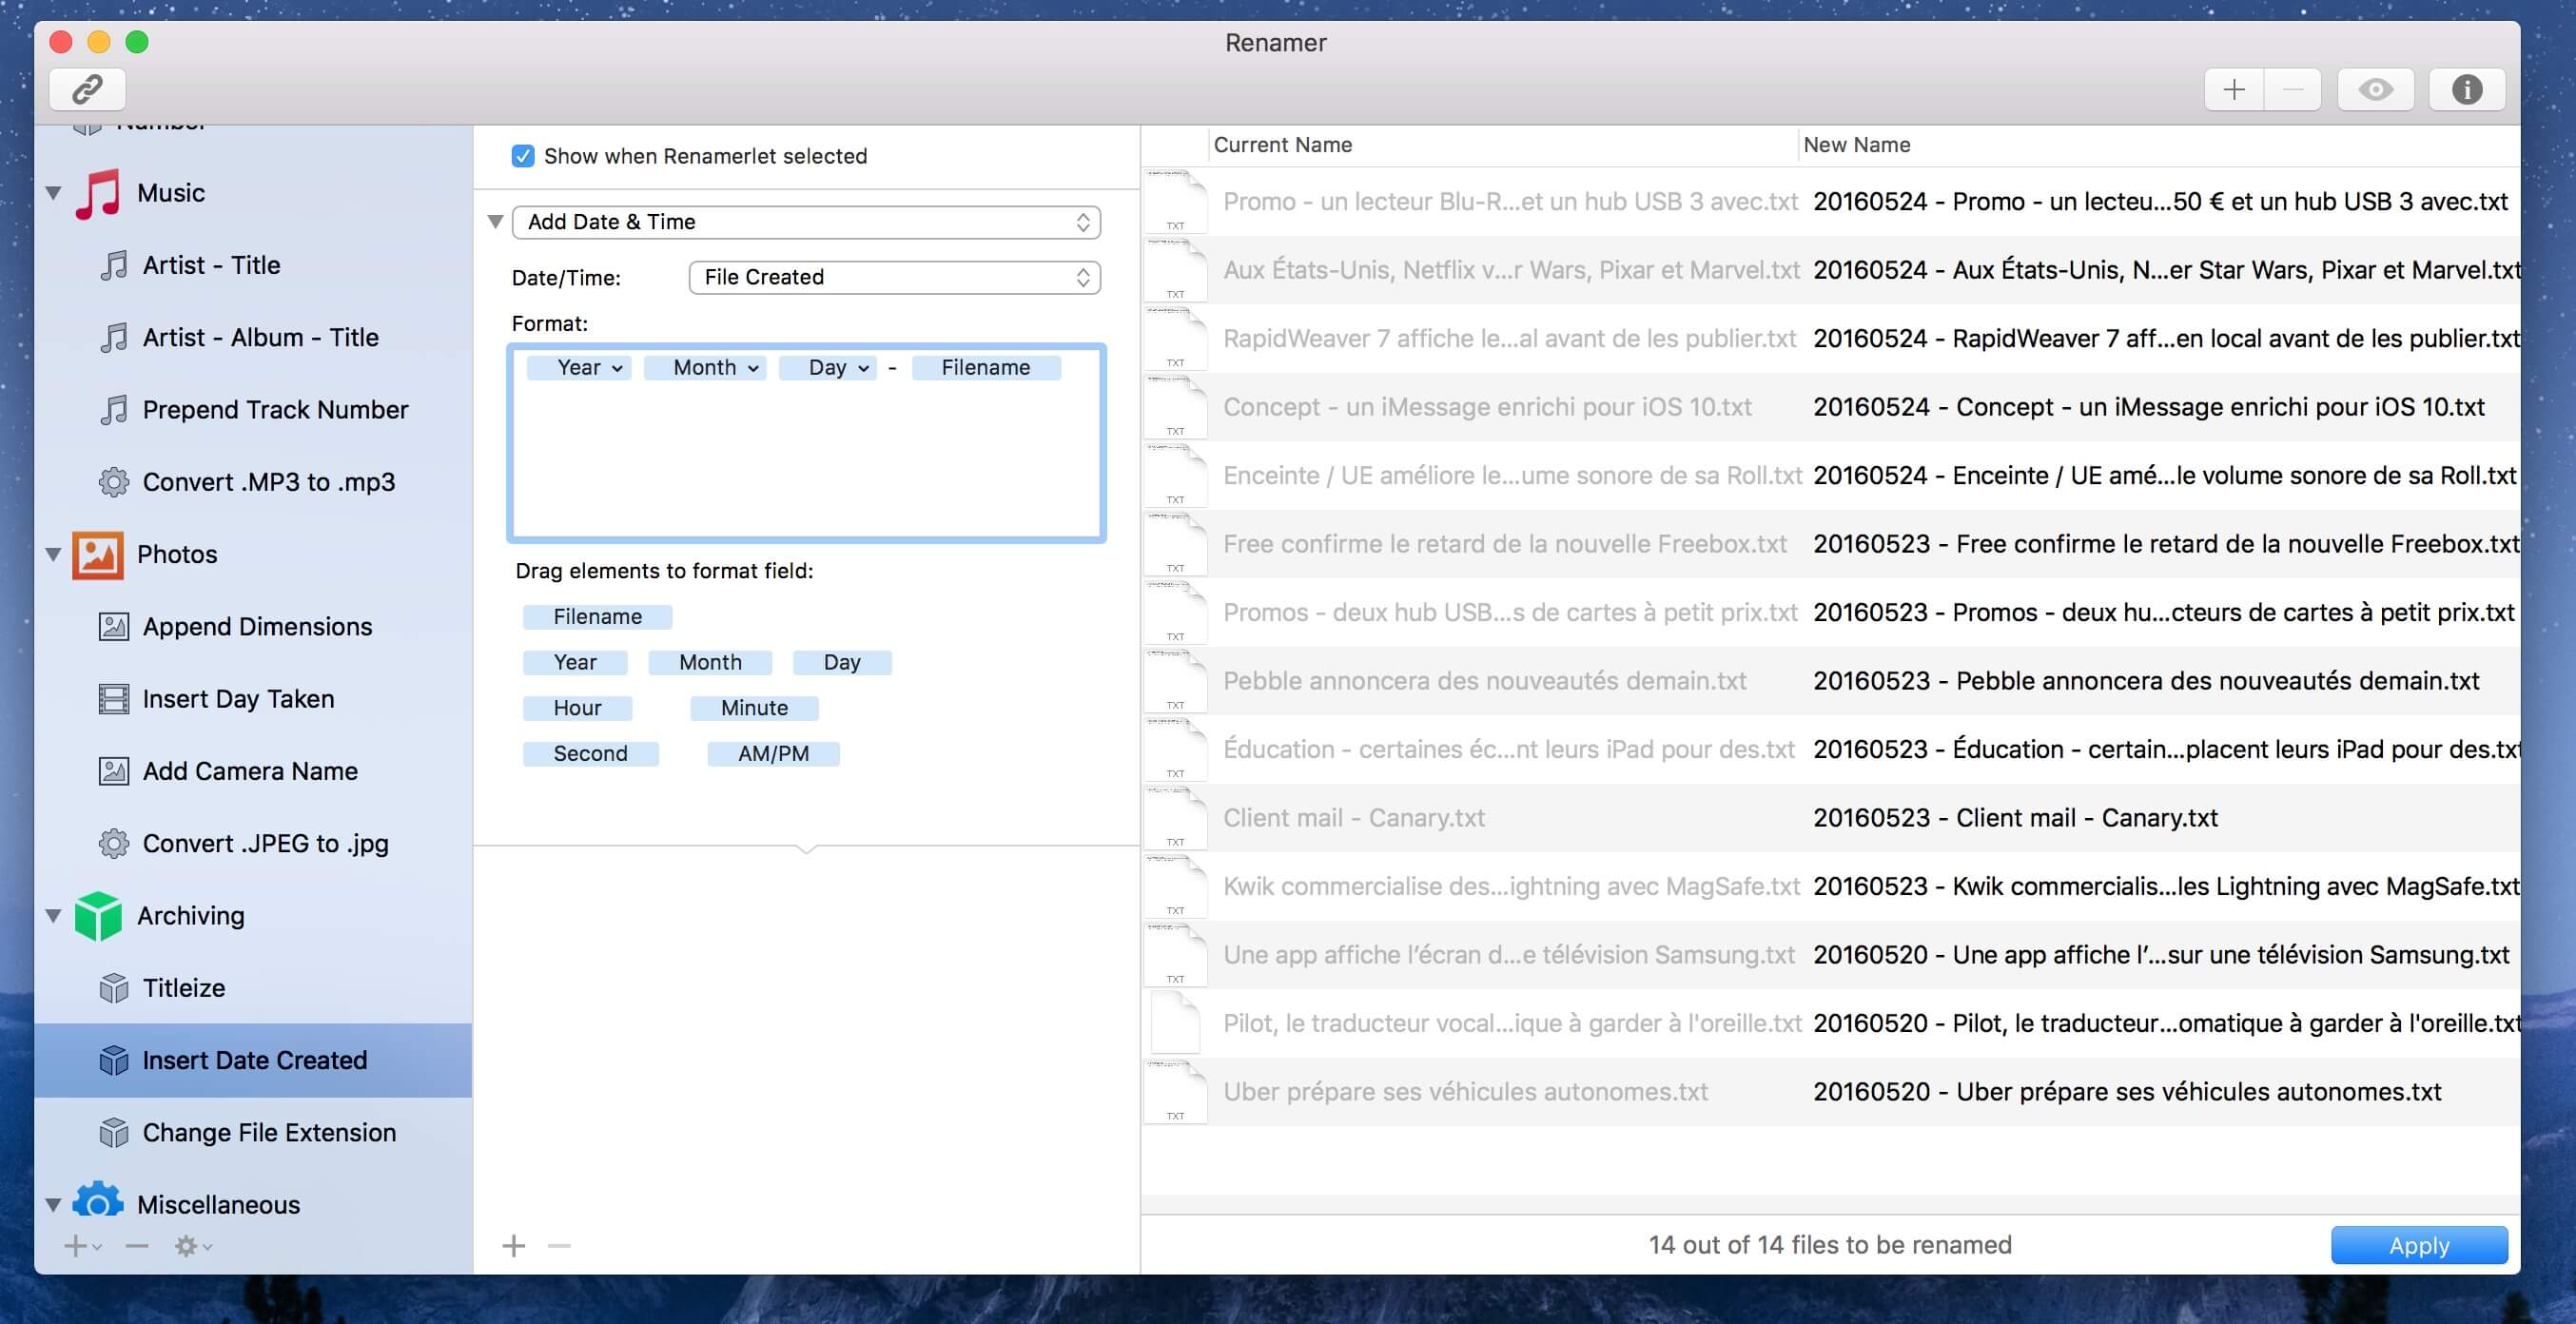
Task: Uncheck Show when Renamerlet selected
Action: [523, 156]
